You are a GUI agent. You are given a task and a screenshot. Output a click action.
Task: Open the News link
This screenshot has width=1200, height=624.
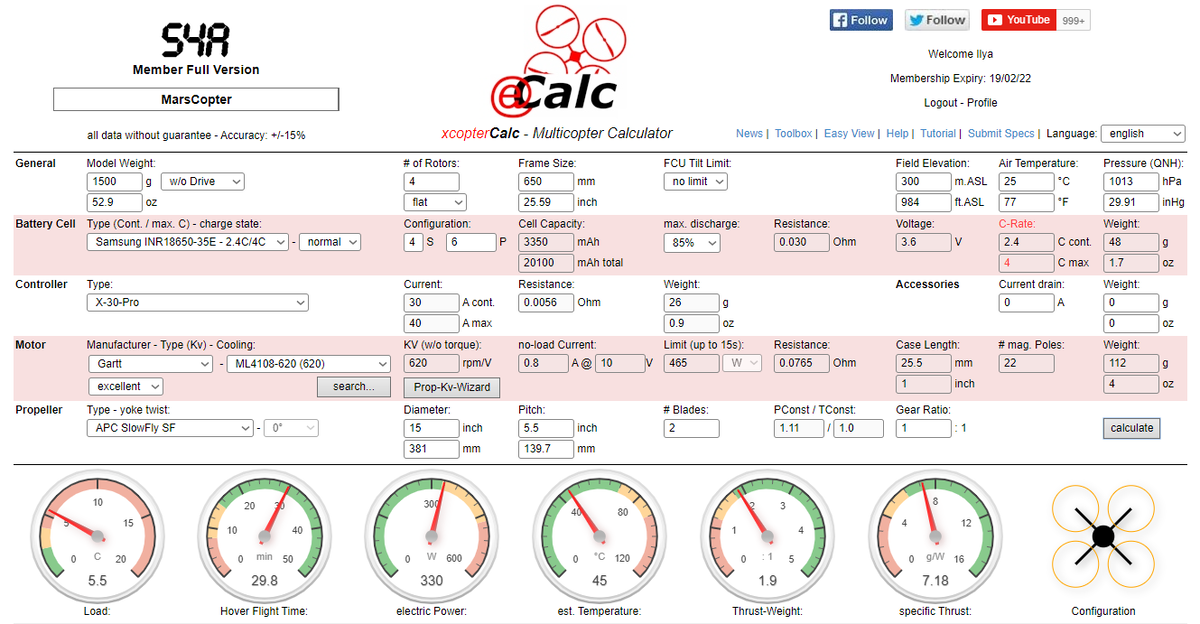coord(749,134)
